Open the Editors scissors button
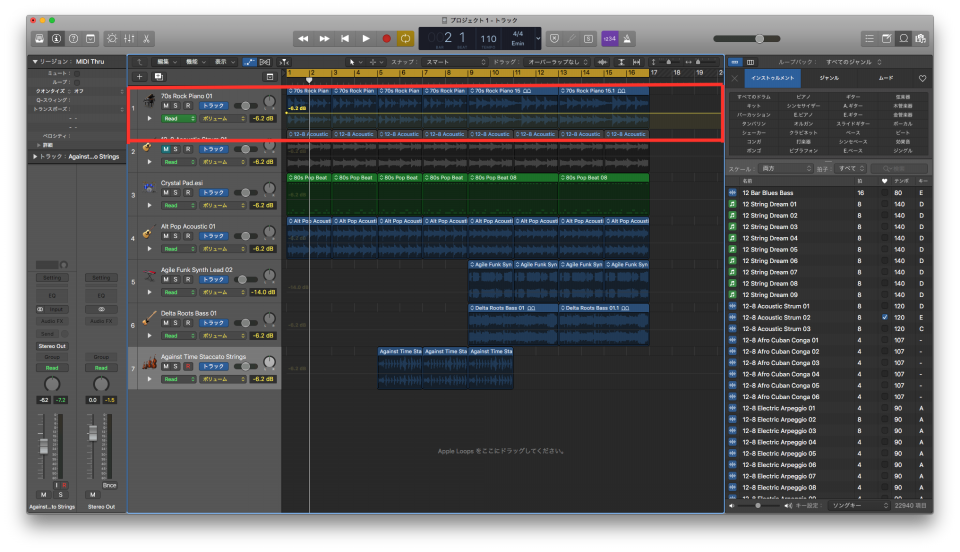 (146, 39)
